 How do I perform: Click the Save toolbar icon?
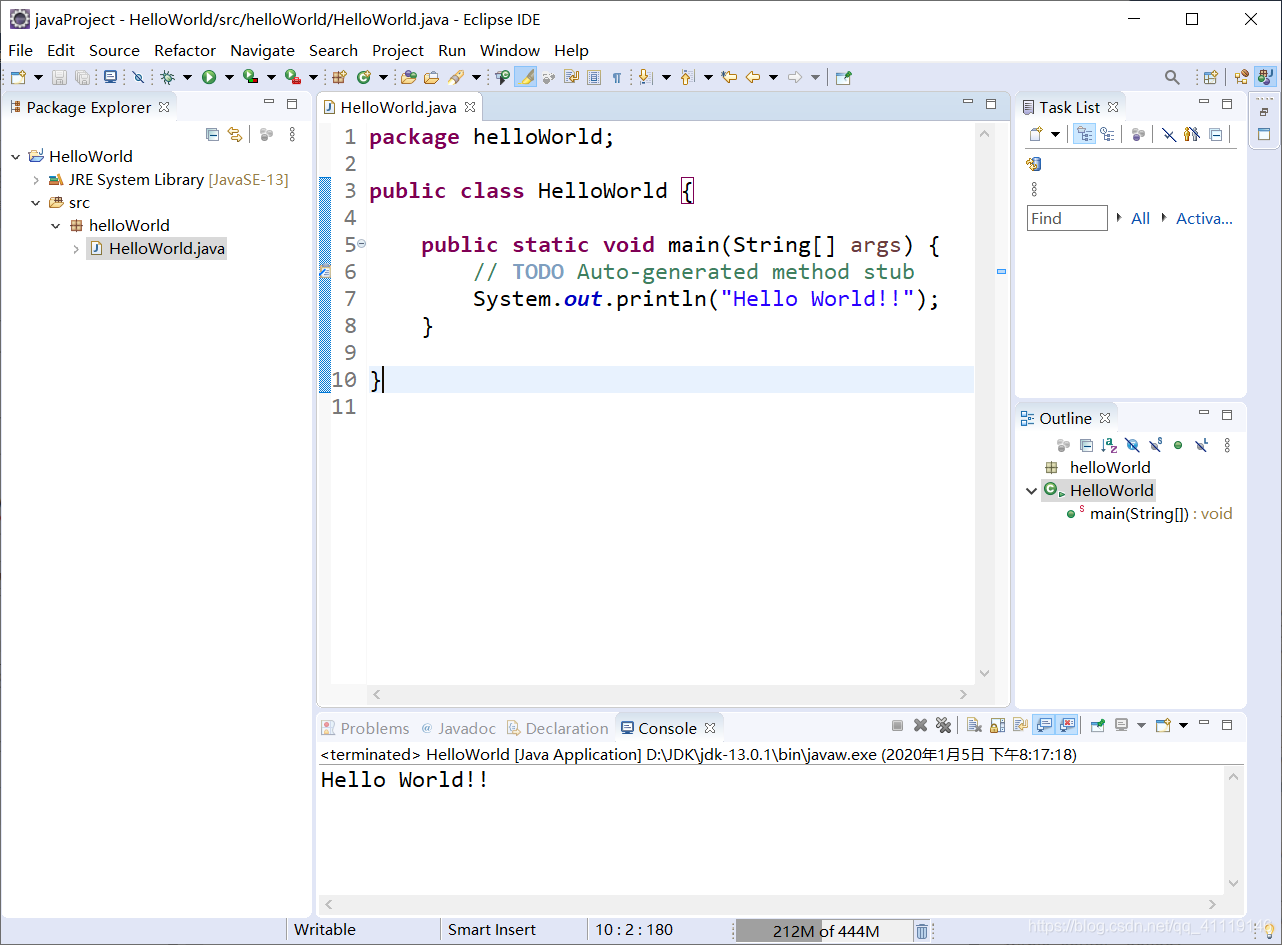[x=60, y=77]
